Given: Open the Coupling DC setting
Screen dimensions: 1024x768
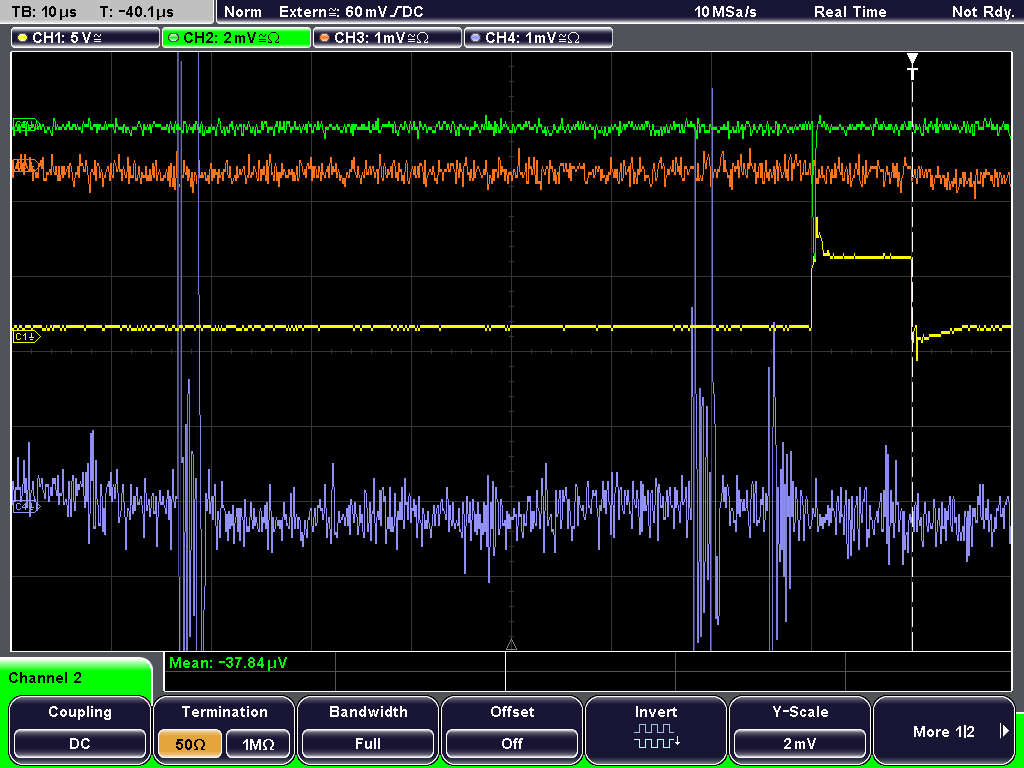Looking at the screenshot, I should coord(80,731).
